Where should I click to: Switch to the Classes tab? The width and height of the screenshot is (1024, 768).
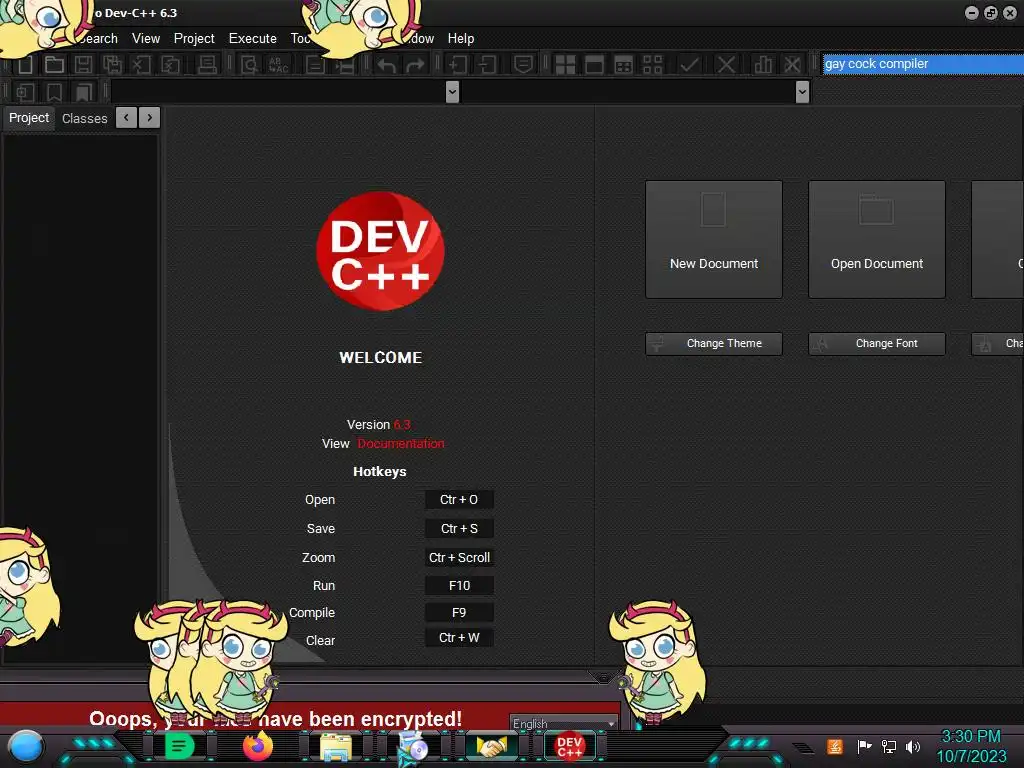[84, 118]
